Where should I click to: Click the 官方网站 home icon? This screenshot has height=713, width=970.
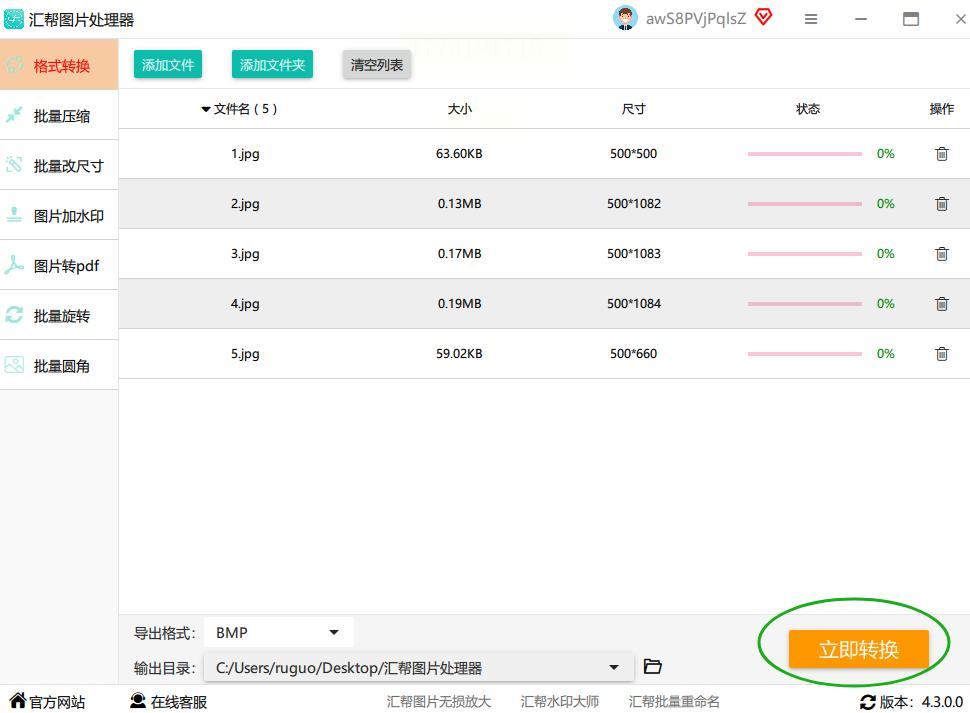click(x=18, y=701)
